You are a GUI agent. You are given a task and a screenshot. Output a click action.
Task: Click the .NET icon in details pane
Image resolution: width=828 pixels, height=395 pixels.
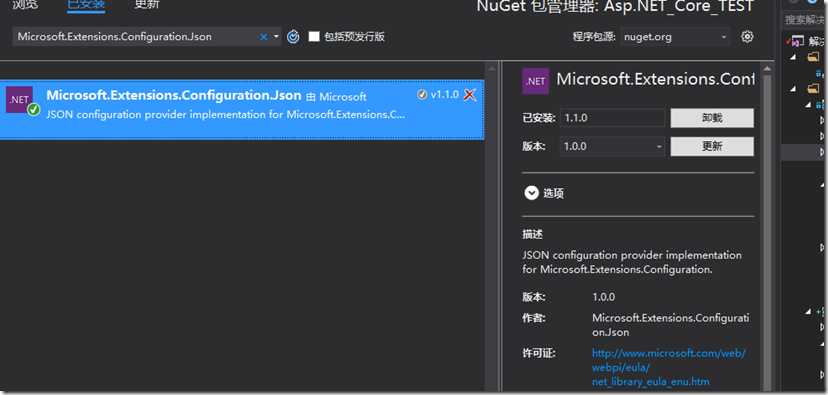pos(535,81)
